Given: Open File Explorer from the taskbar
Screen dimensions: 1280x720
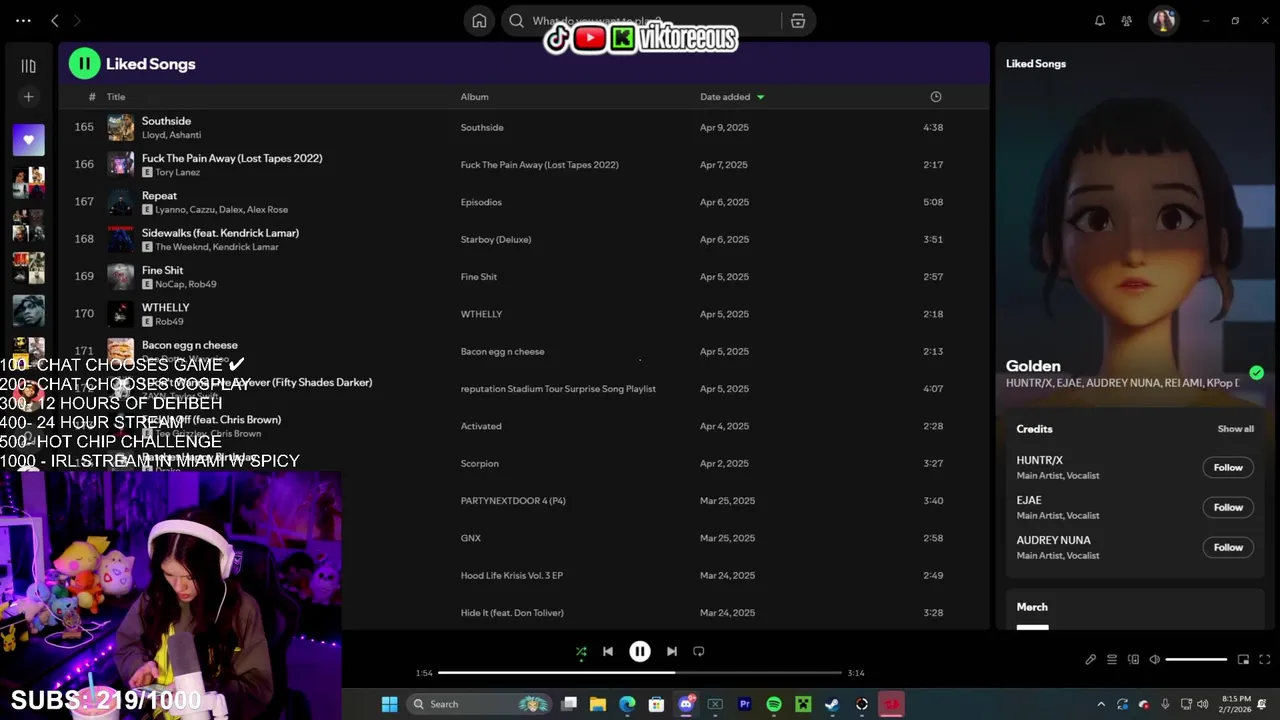Looking at the screenshot, I should (x=598, y=704).
